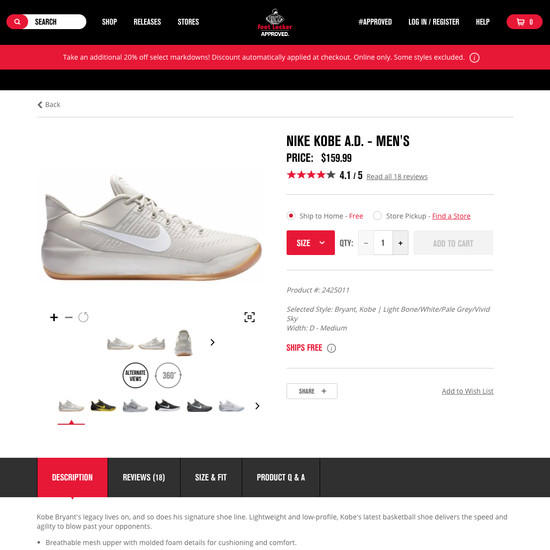Screen dimensions: 550x550
Task: Click the red search magnifier icon
Action: tap(17, 22)
